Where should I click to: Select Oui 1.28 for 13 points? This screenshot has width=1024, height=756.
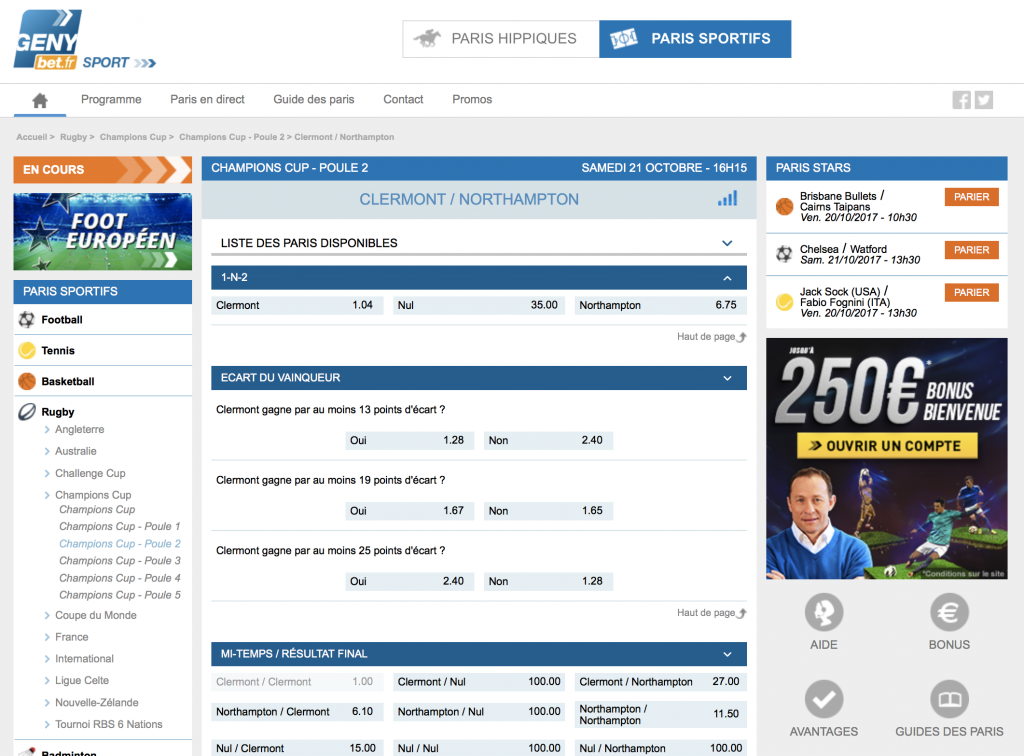click(409, 440)
